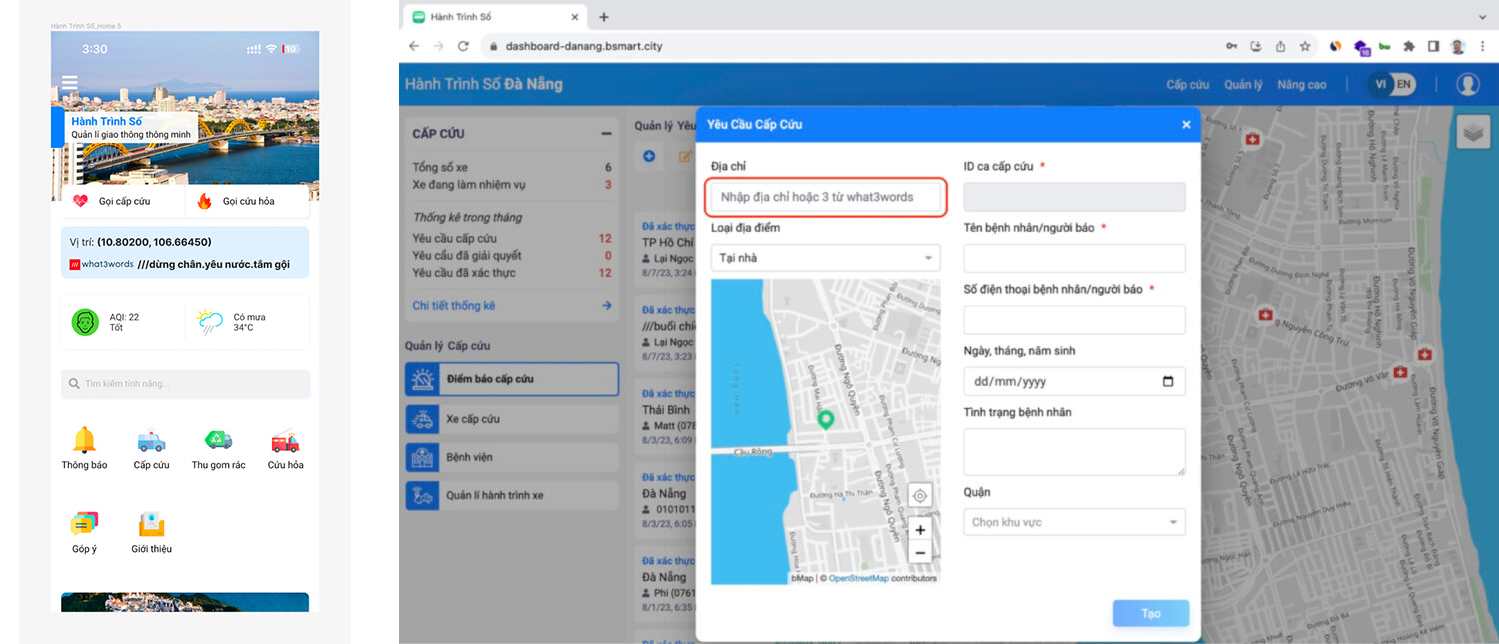Switch language to EN
Screen dimensions: 1499x644
coord(1404,84)
